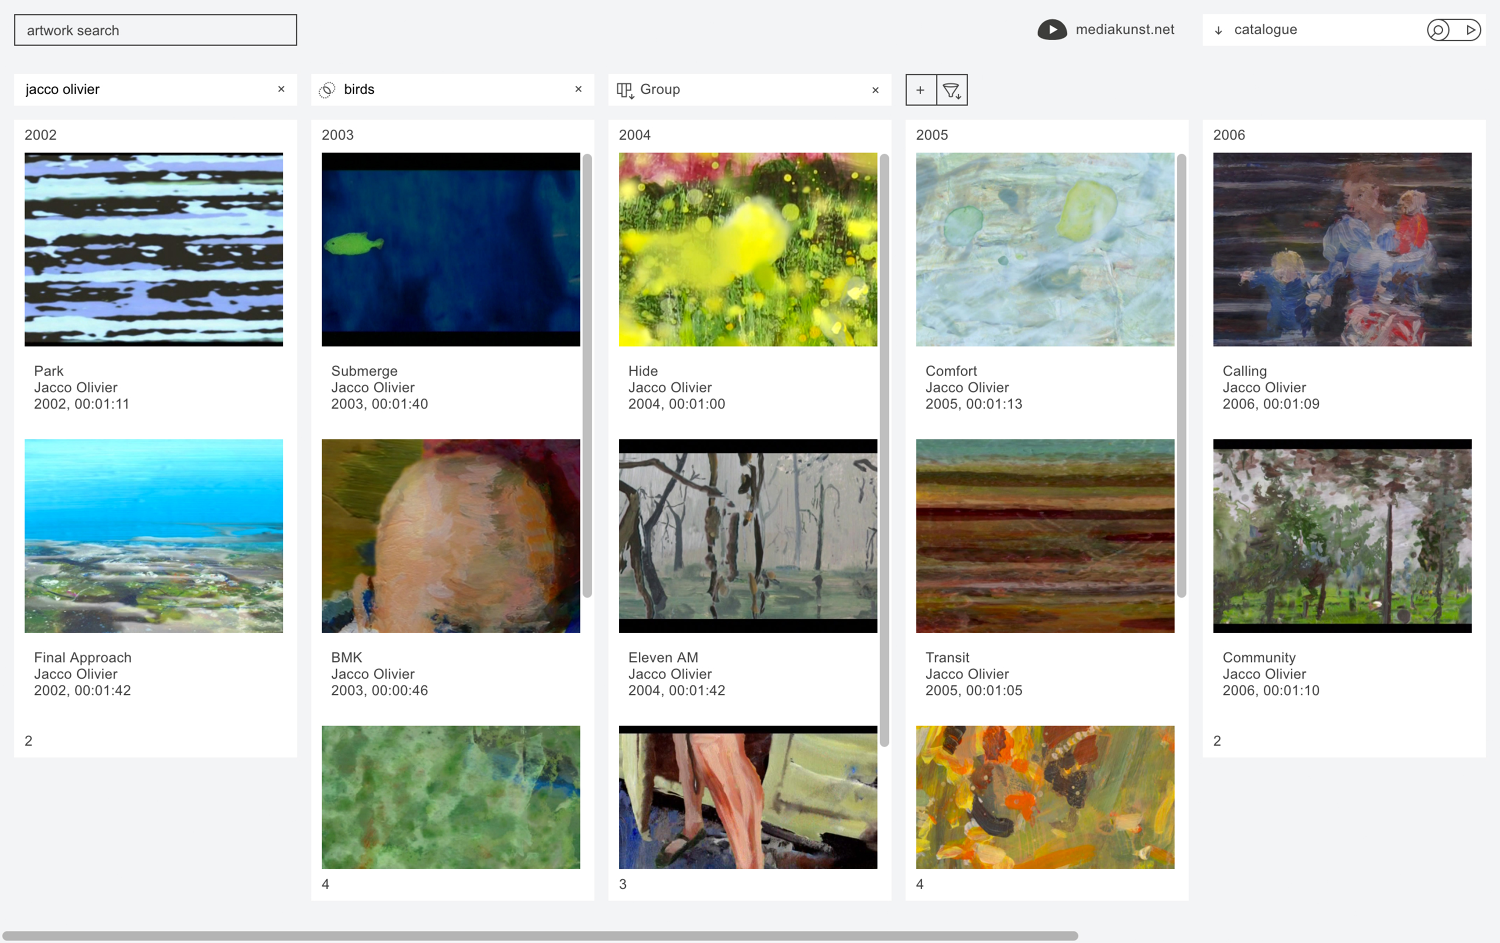1500x943 pixels.
Task: Click '2006, 00:01:10' under Community
Action: tap(1271, 691)
